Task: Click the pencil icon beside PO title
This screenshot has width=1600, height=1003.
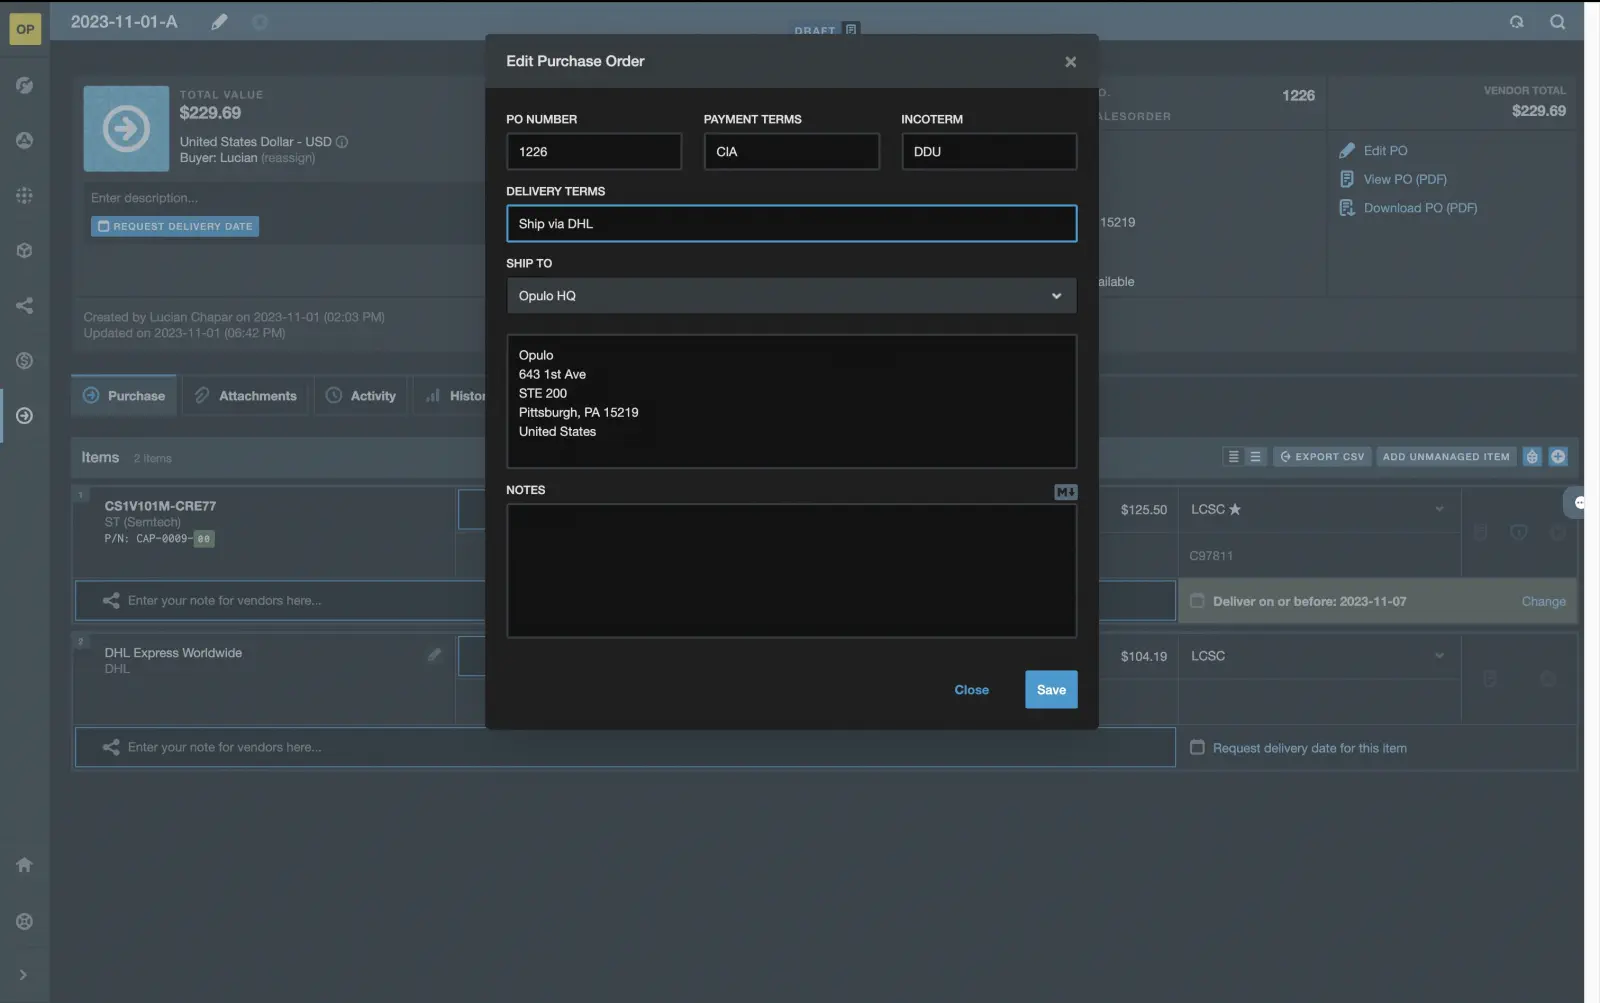Action: coord(219,22)
